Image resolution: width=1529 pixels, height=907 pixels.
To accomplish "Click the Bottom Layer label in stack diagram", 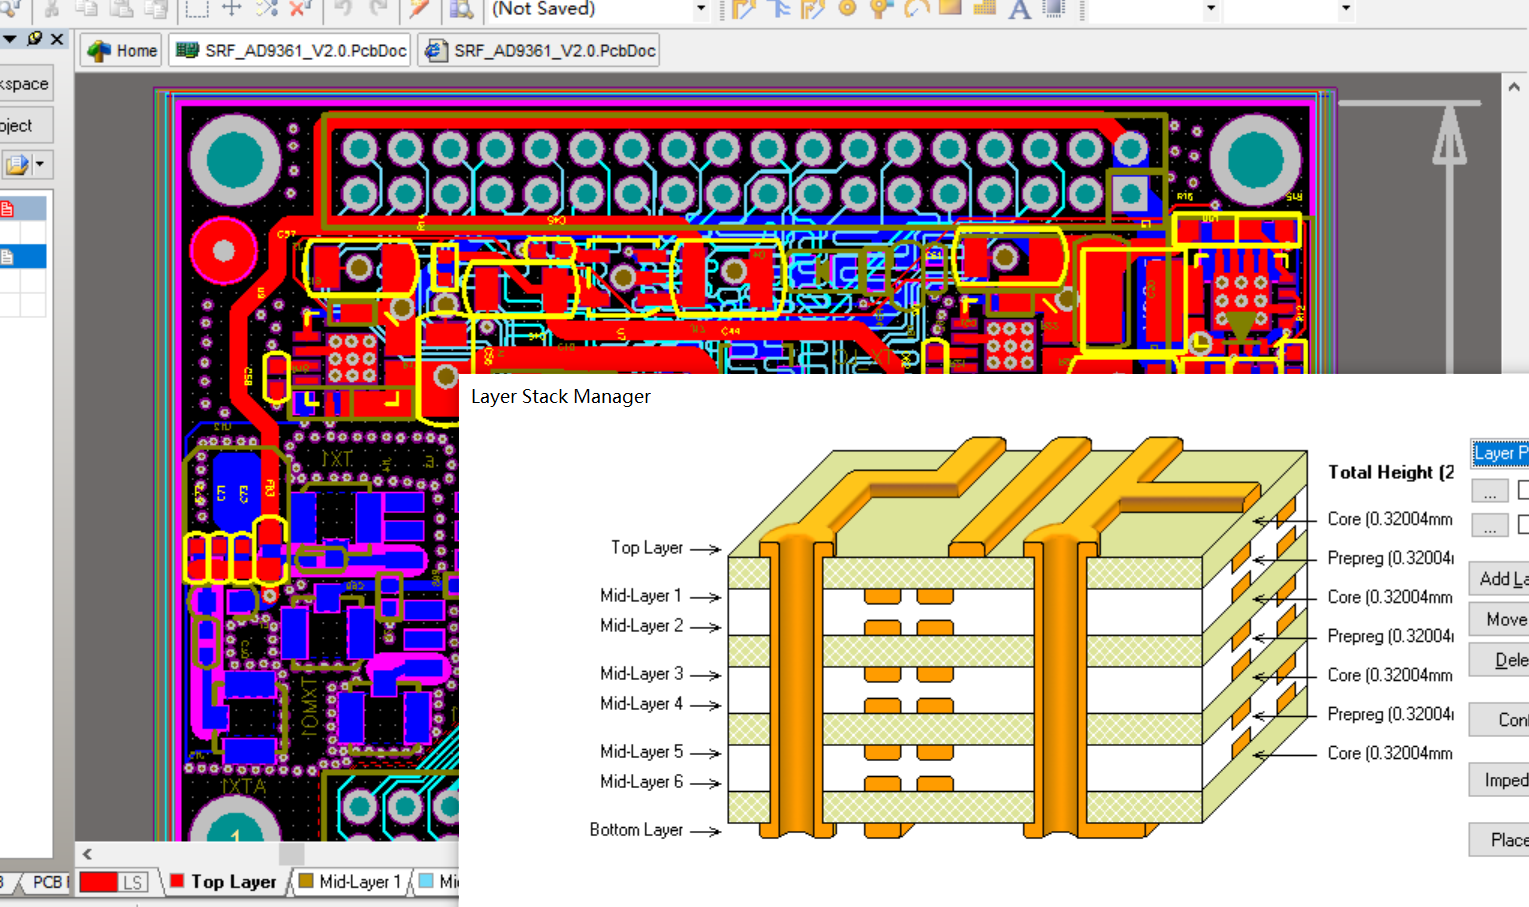I will (636, 829).
